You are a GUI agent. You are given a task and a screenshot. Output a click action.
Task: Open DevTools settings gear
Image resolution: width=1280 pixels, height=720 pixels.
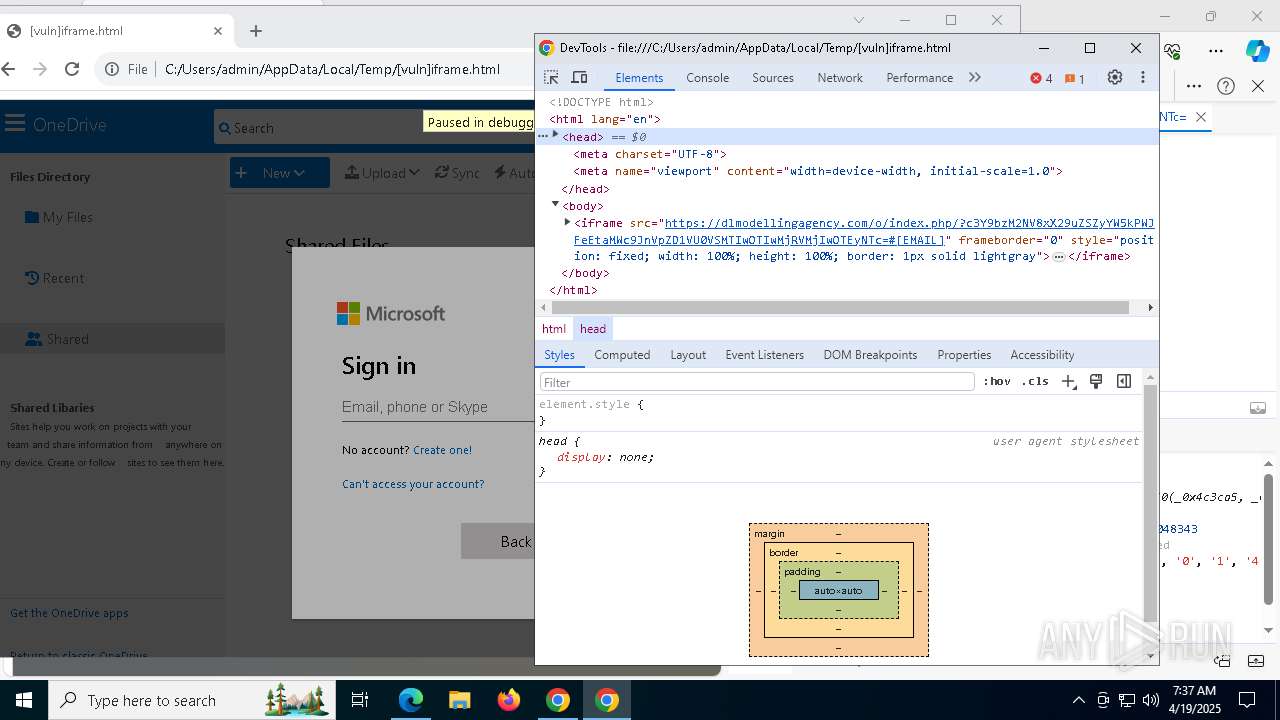1115,77
